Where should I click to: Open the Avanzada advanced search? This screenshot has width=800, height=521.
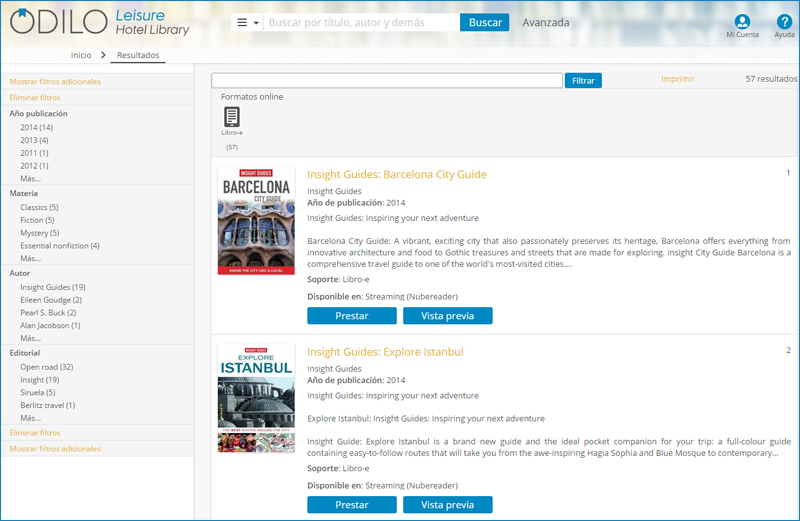[545, 22]
